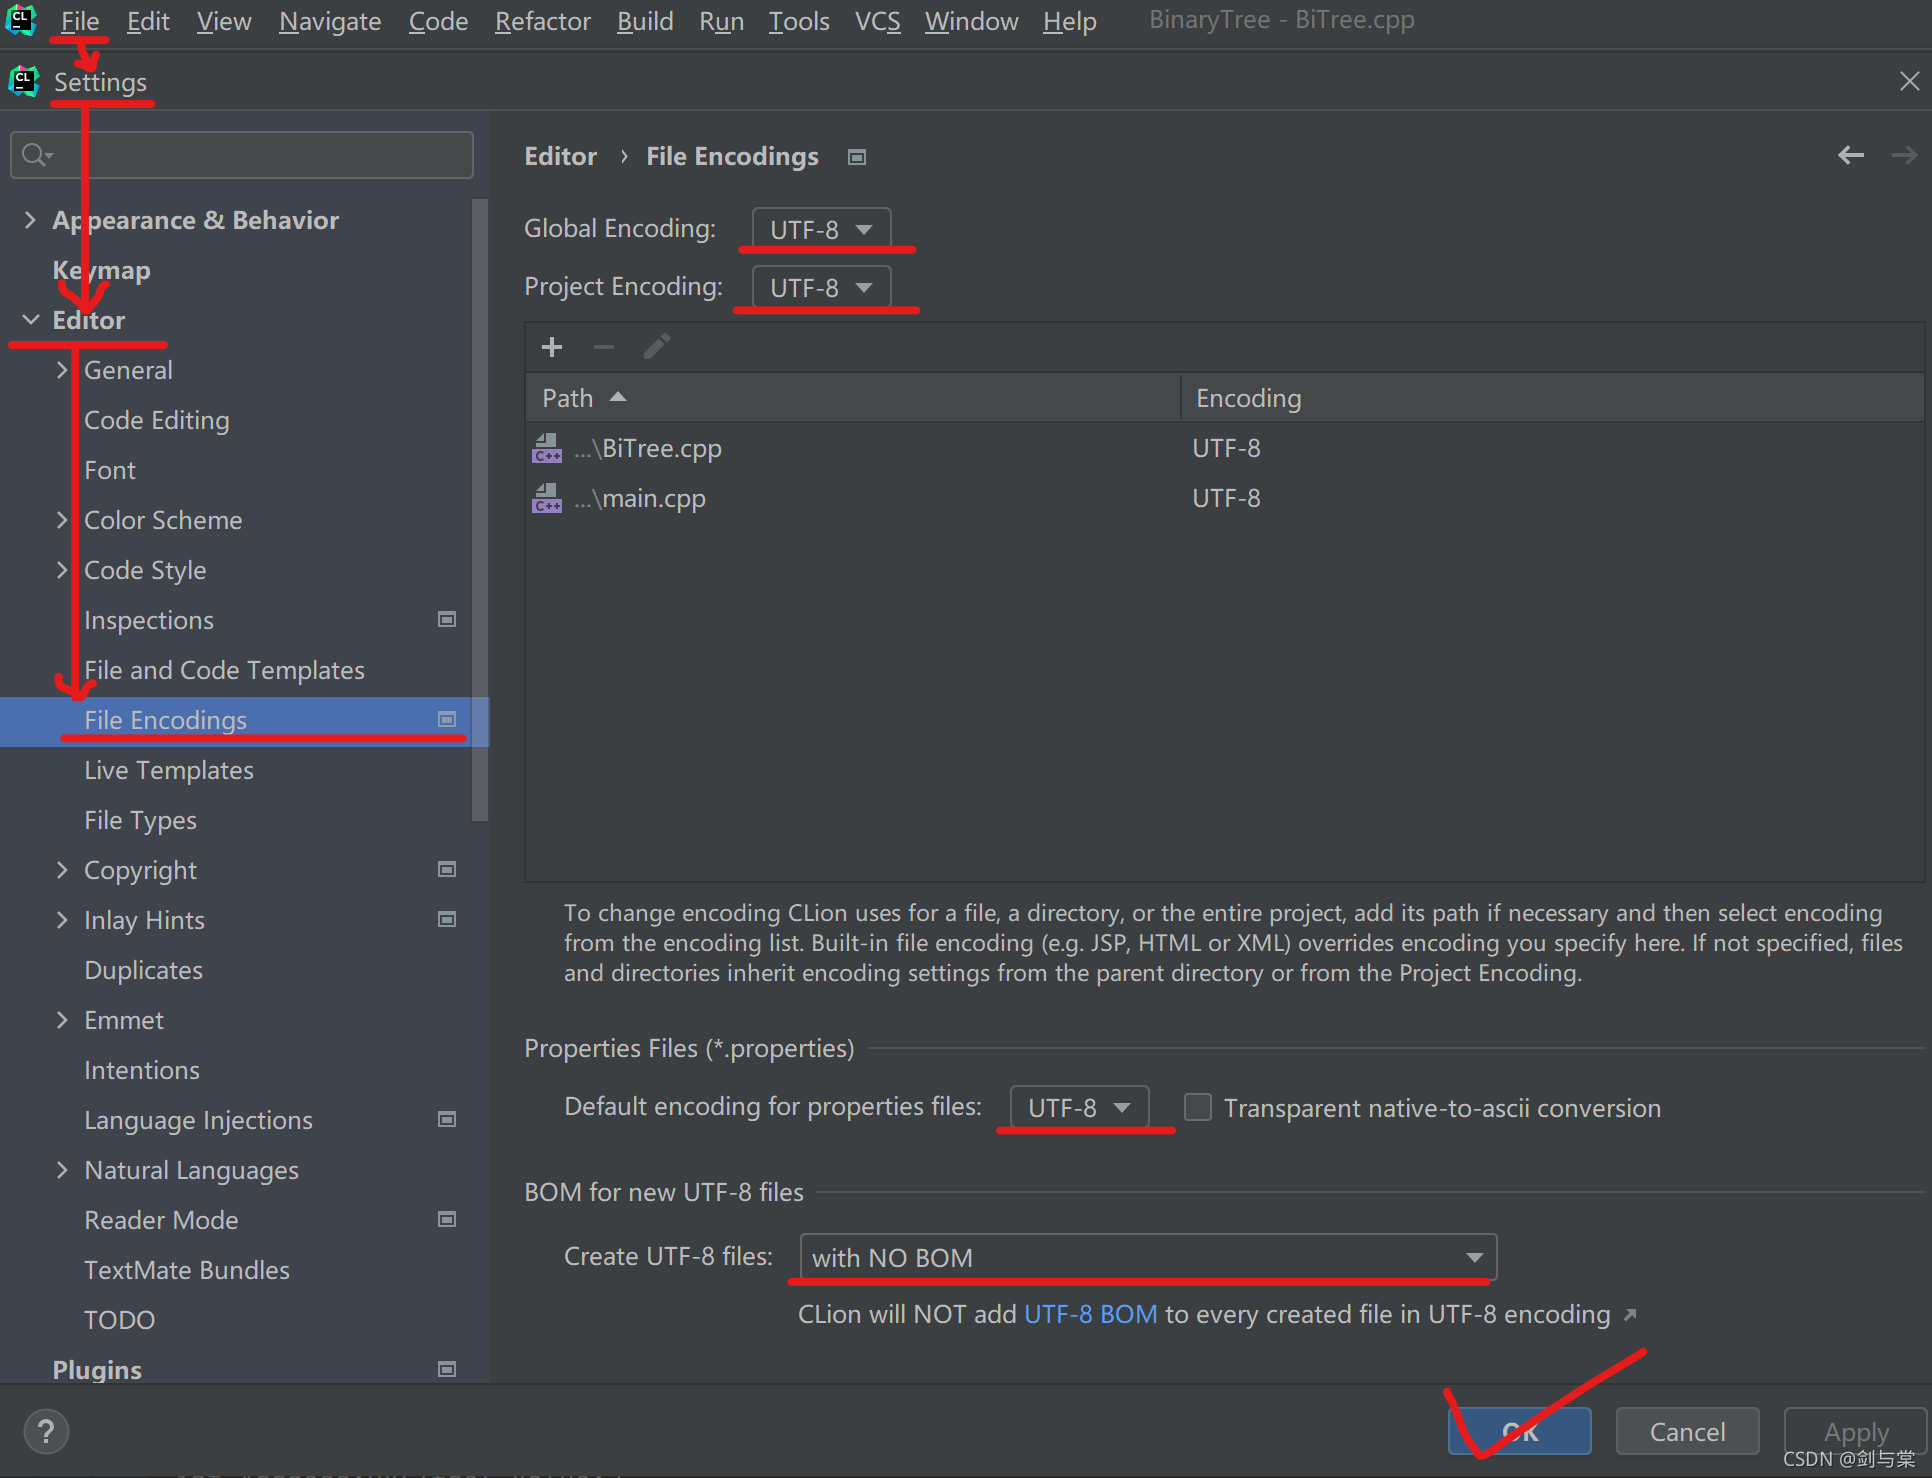The height and width of the screenshot is (1478, 1932).
Task: Click project icon next to Inspections
Action: (447, 620)
